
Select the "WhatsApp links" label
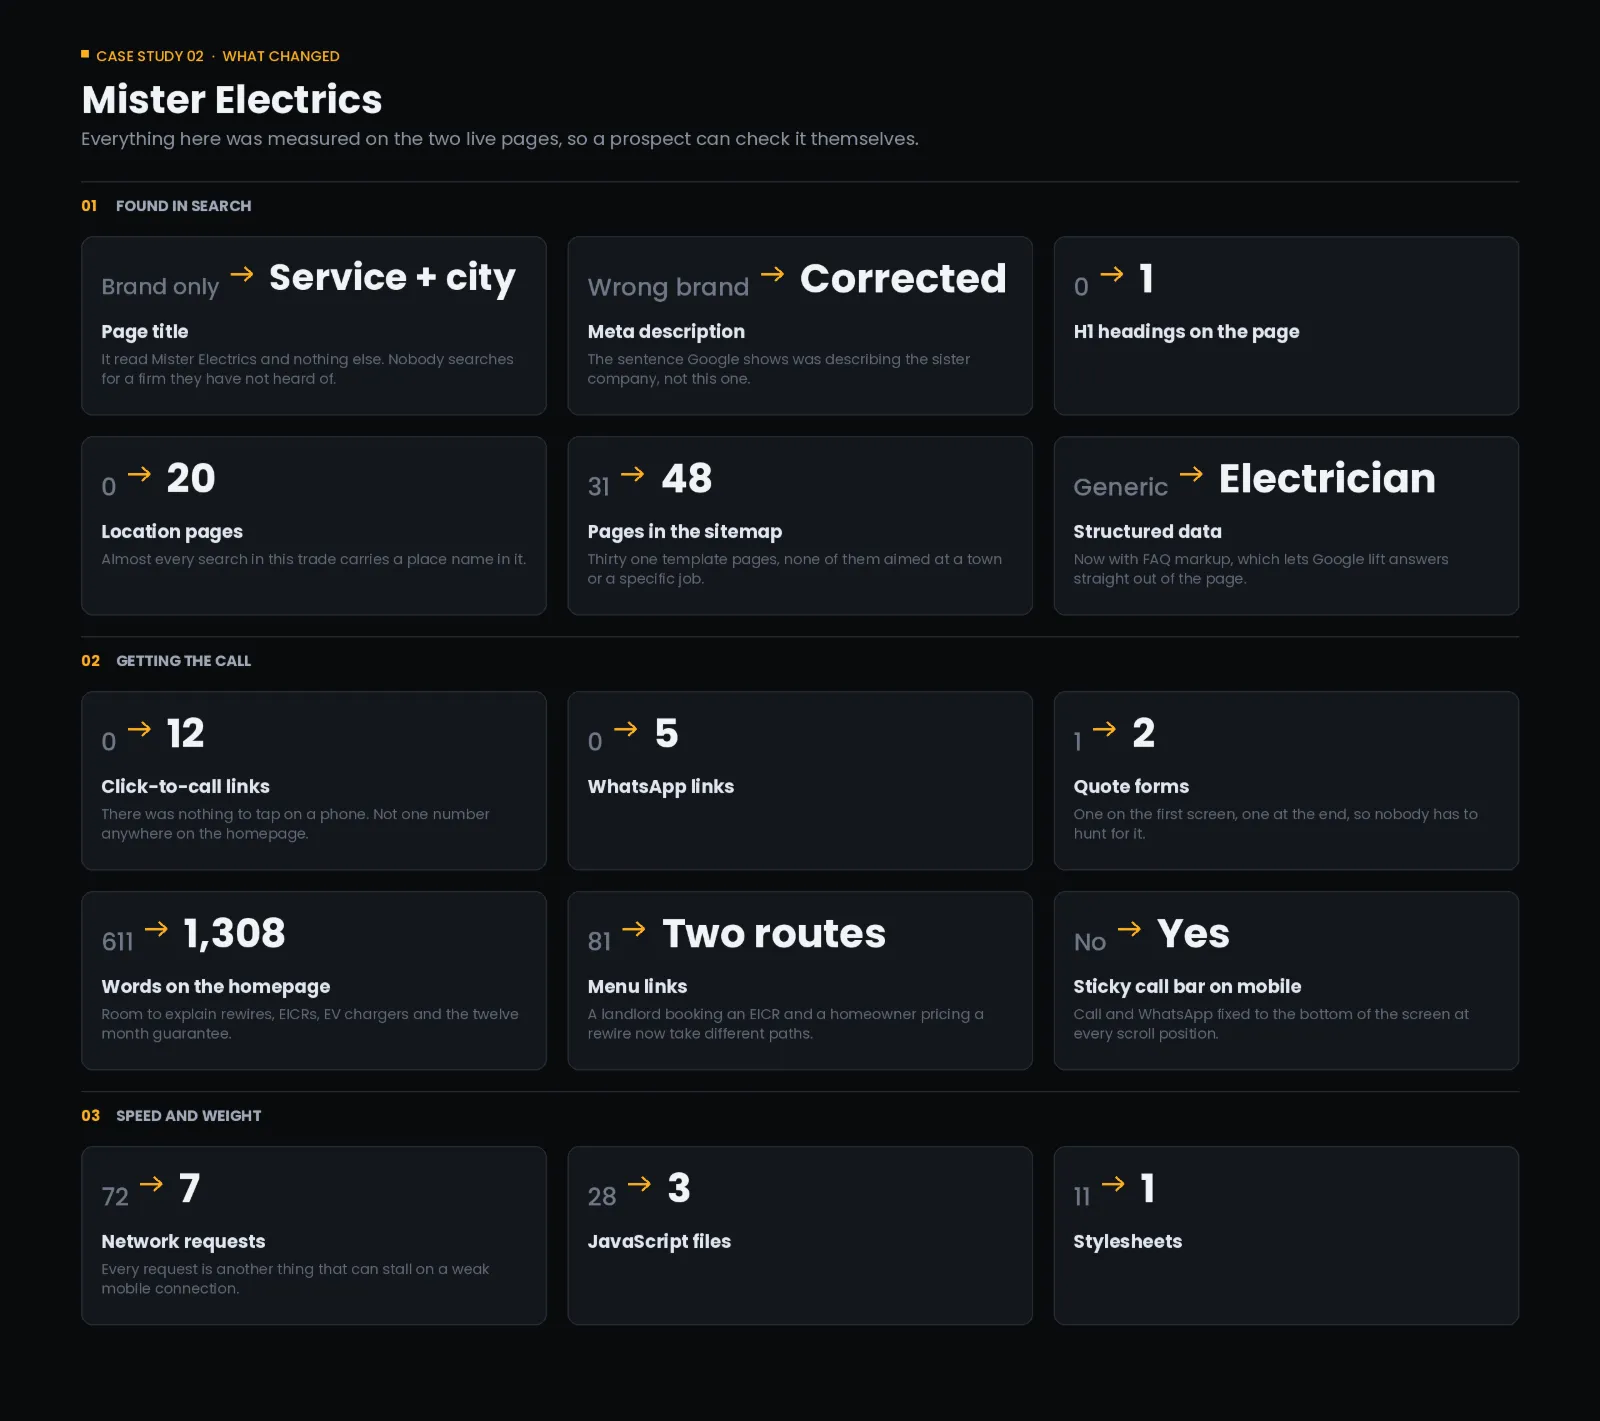pos(661,787)
